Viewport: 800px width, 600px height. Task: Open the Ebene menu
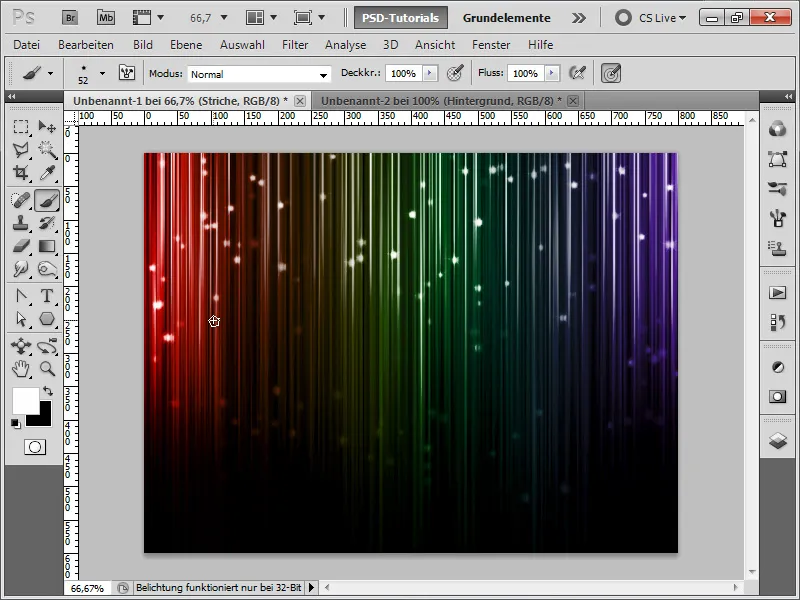(x=186, y=45)
